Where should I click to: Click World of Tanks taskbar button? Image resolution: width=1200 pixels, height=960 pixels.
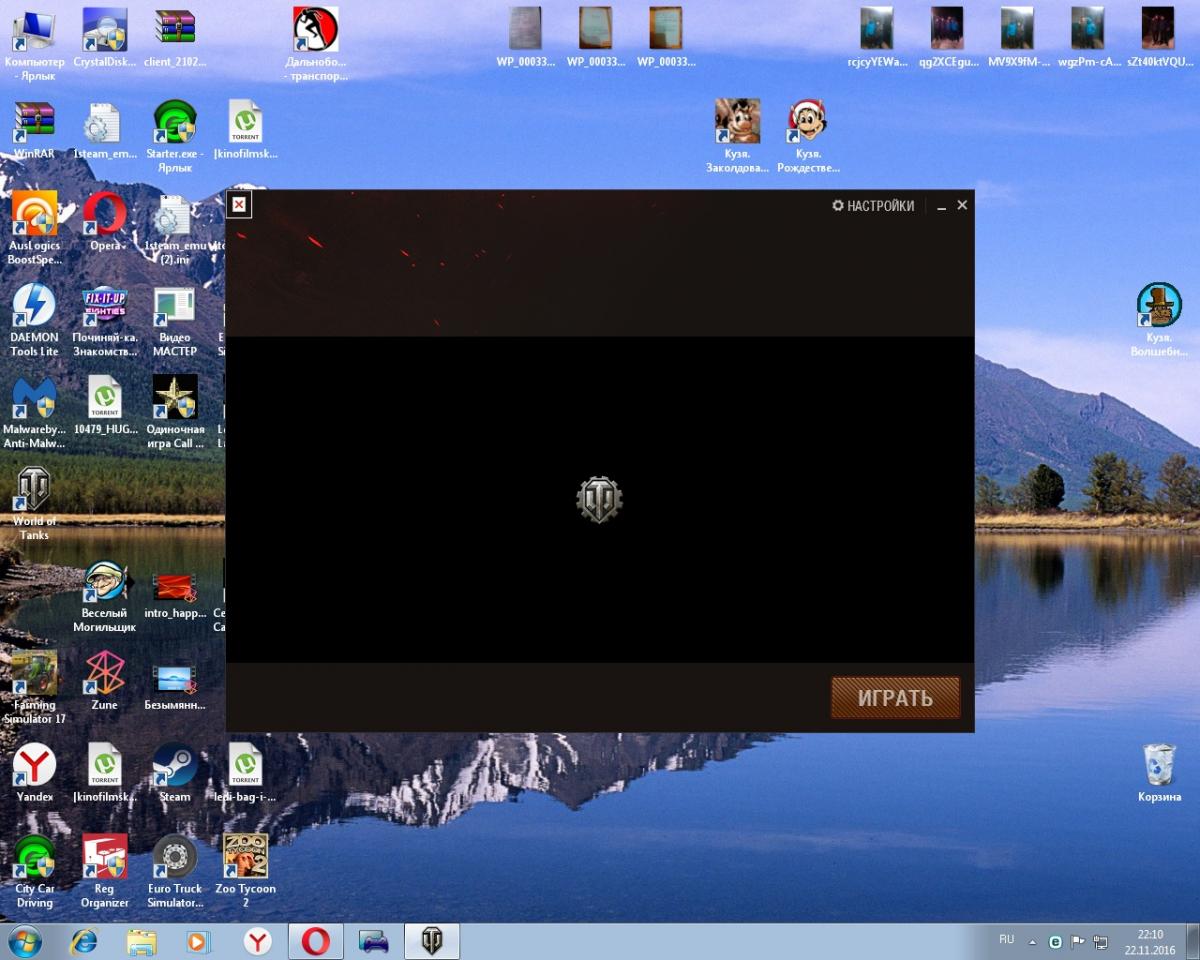click(432, 941)
